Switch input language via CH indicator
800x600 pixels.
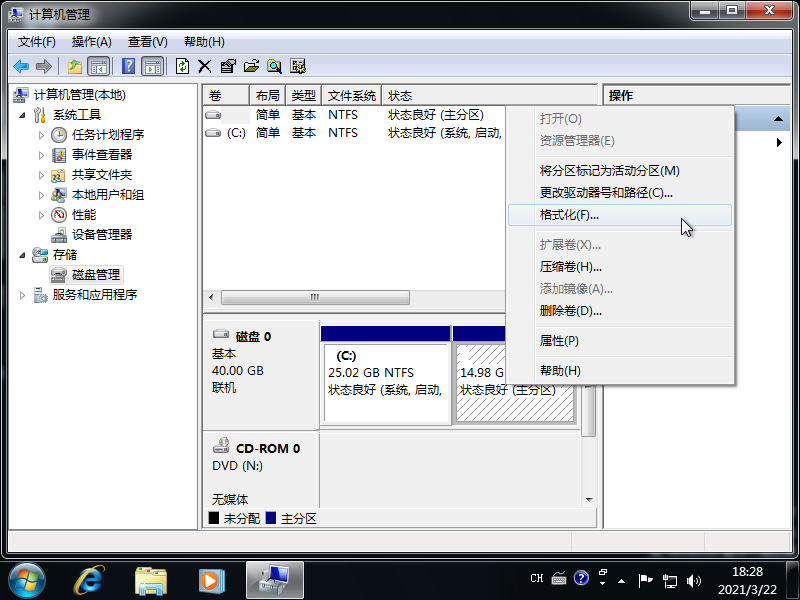point(536,578)
